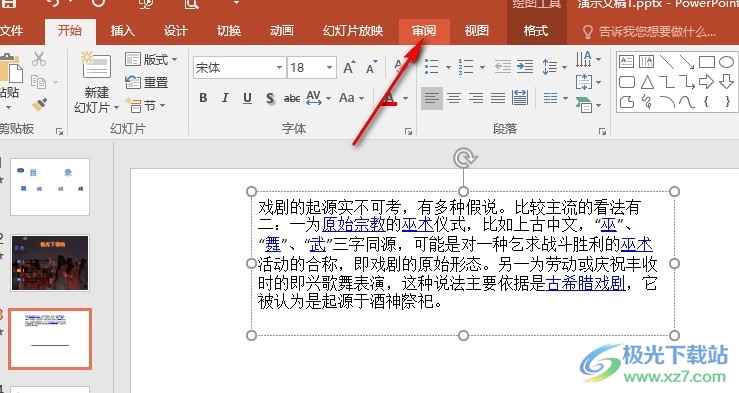This screenshot has height=393, width=739.
Task: Click the 告诉我您想要做什么 search box
Action: click(x=649, y=32)
